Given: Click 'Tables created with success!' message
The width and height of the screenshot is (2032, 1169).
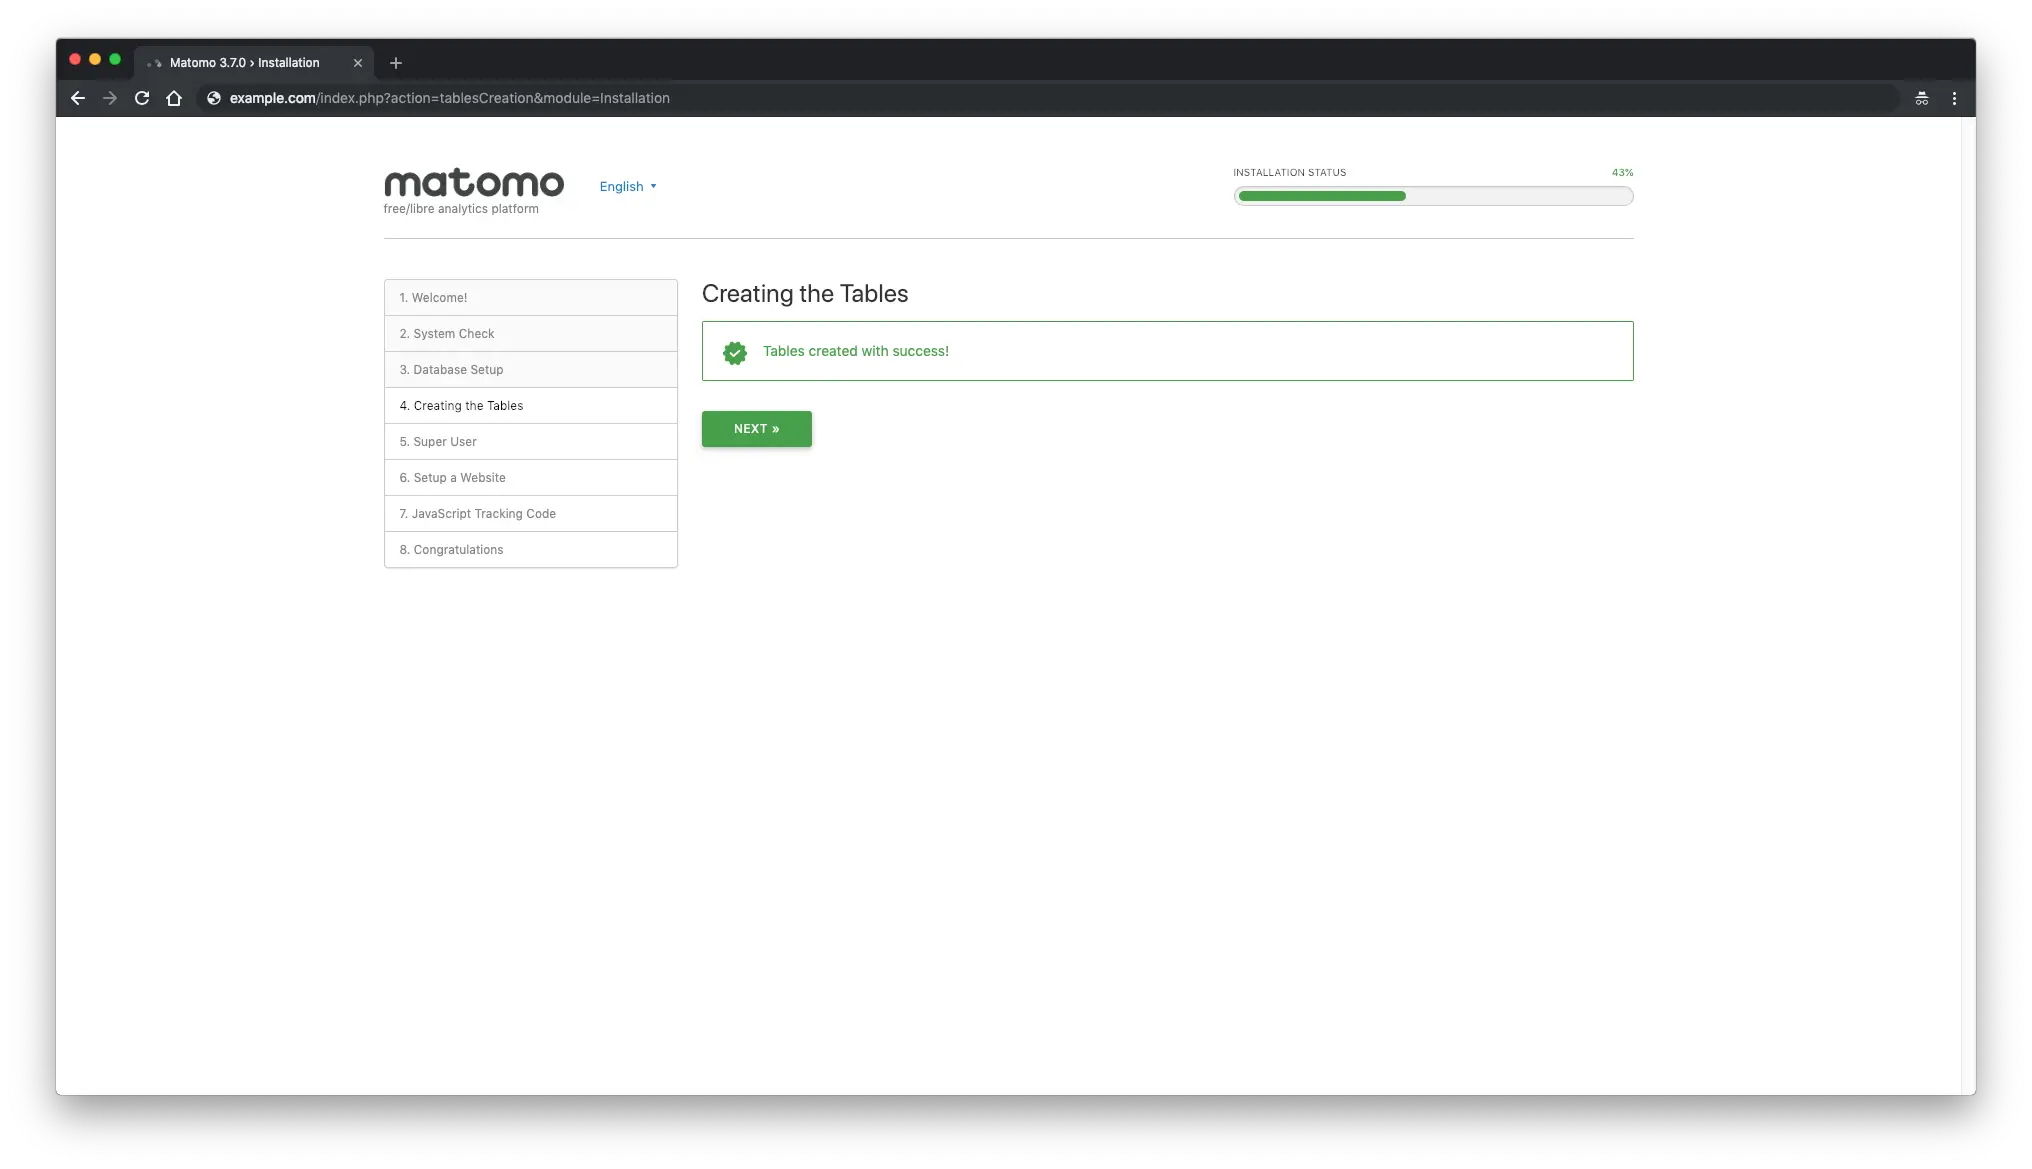Looking at the screenshot, I should click(856, 351).
